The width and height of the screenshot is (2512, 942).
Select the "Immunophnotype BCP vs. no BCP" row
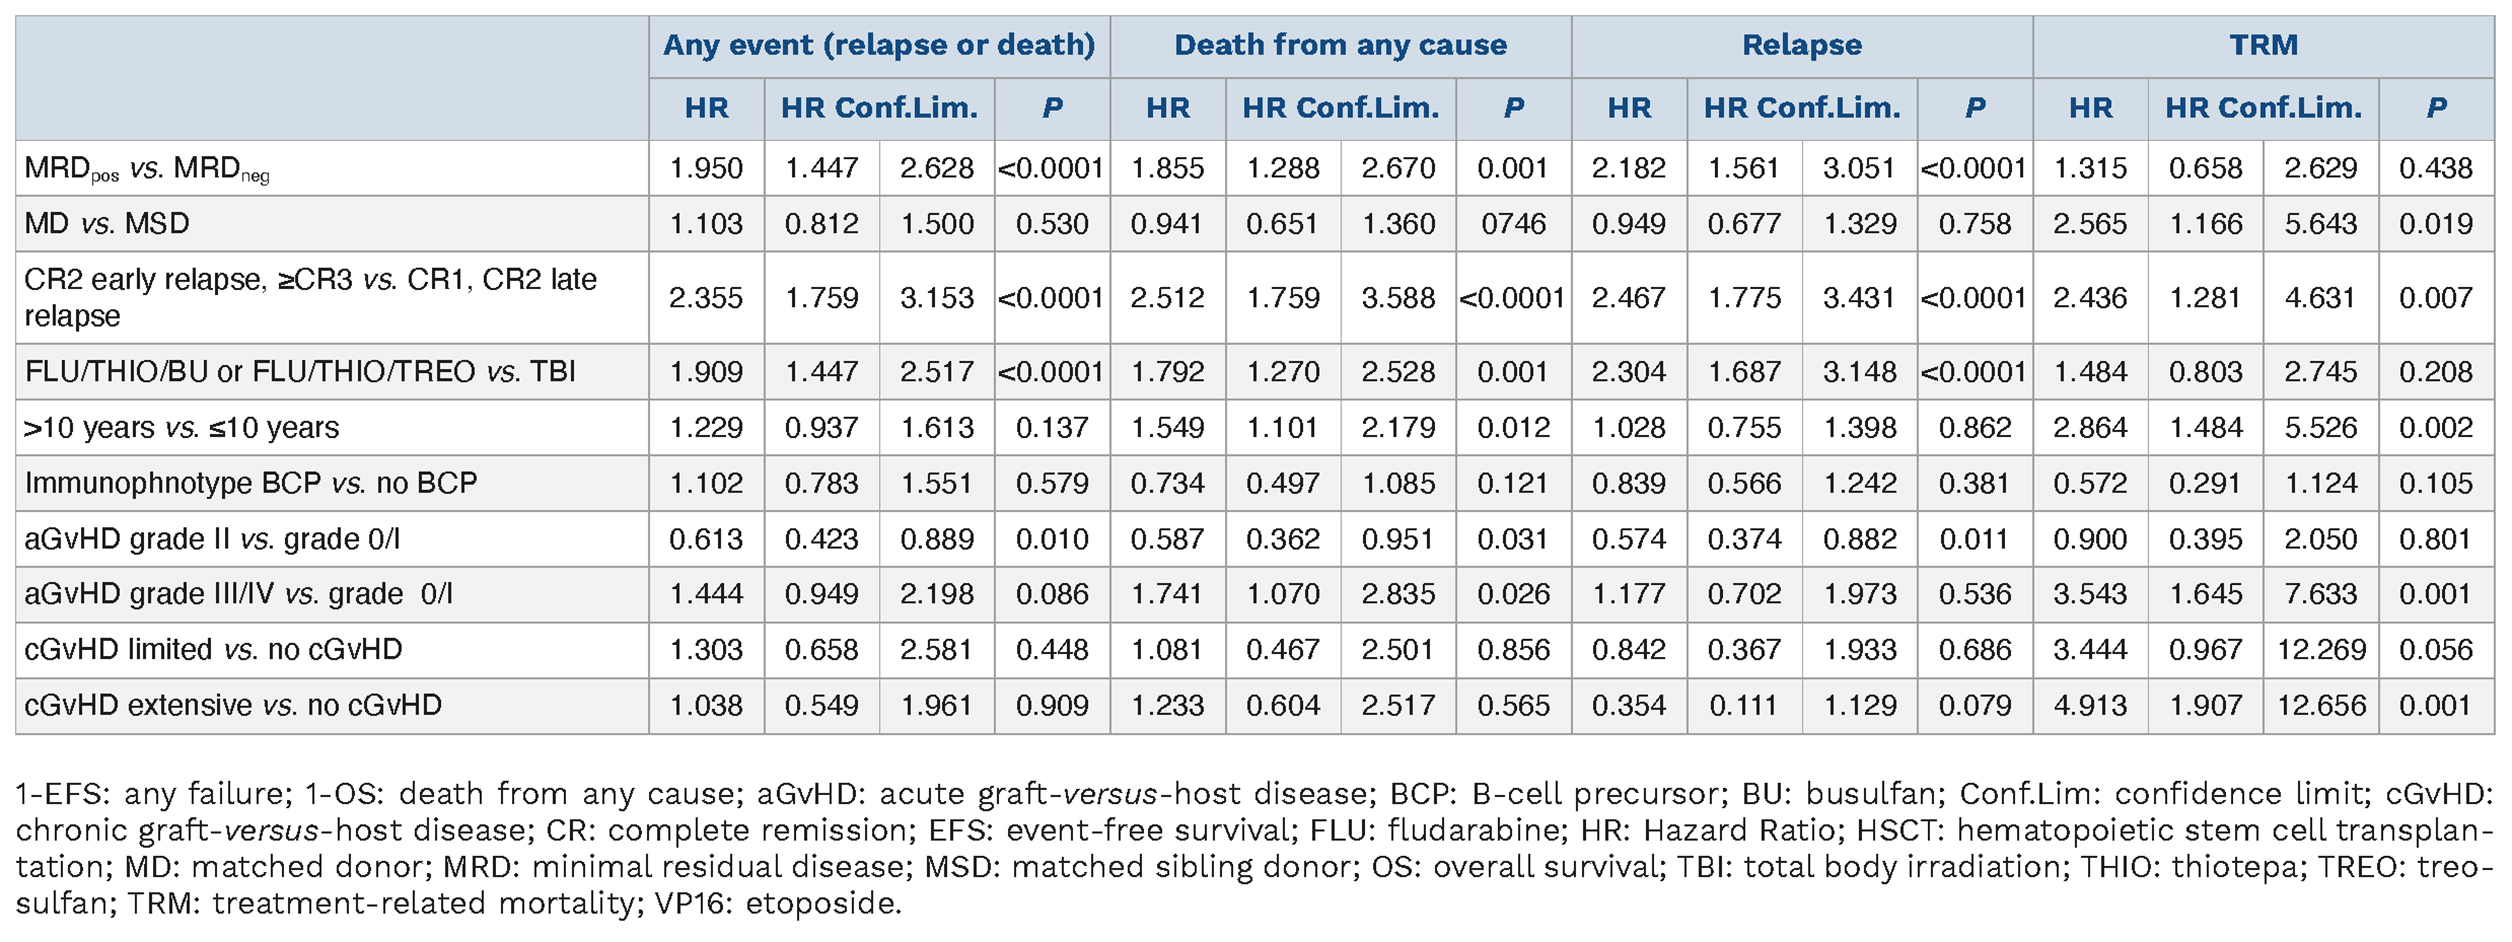pyautogui.click(x=251, y=483)
